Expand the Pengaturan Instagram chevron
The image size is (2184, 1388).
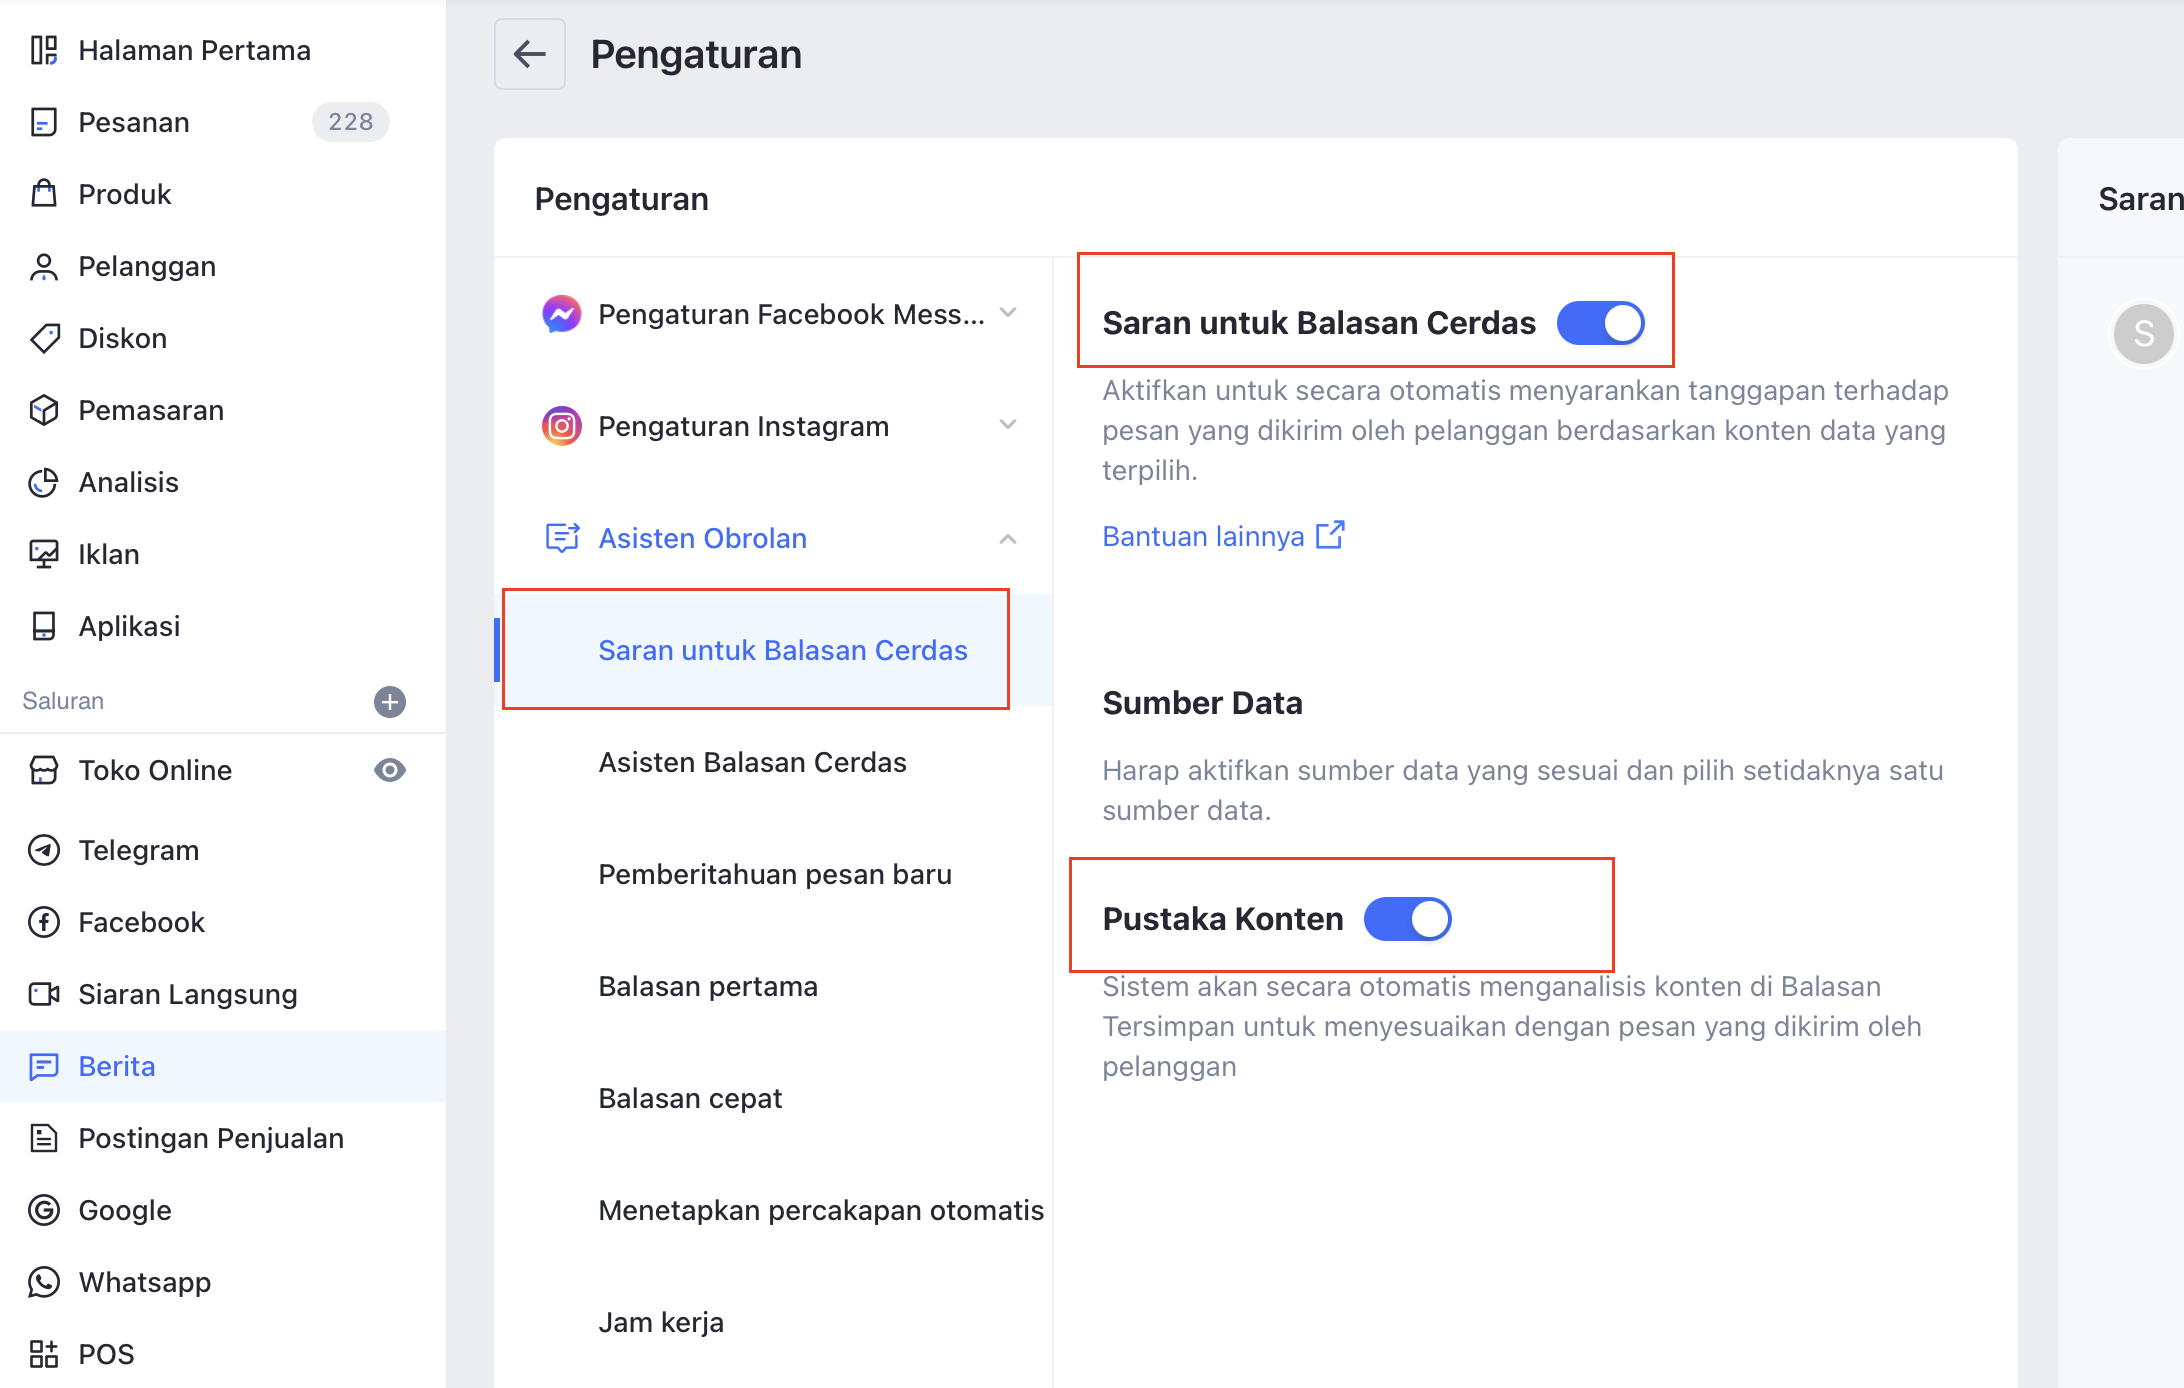(x=1008, y=425)
